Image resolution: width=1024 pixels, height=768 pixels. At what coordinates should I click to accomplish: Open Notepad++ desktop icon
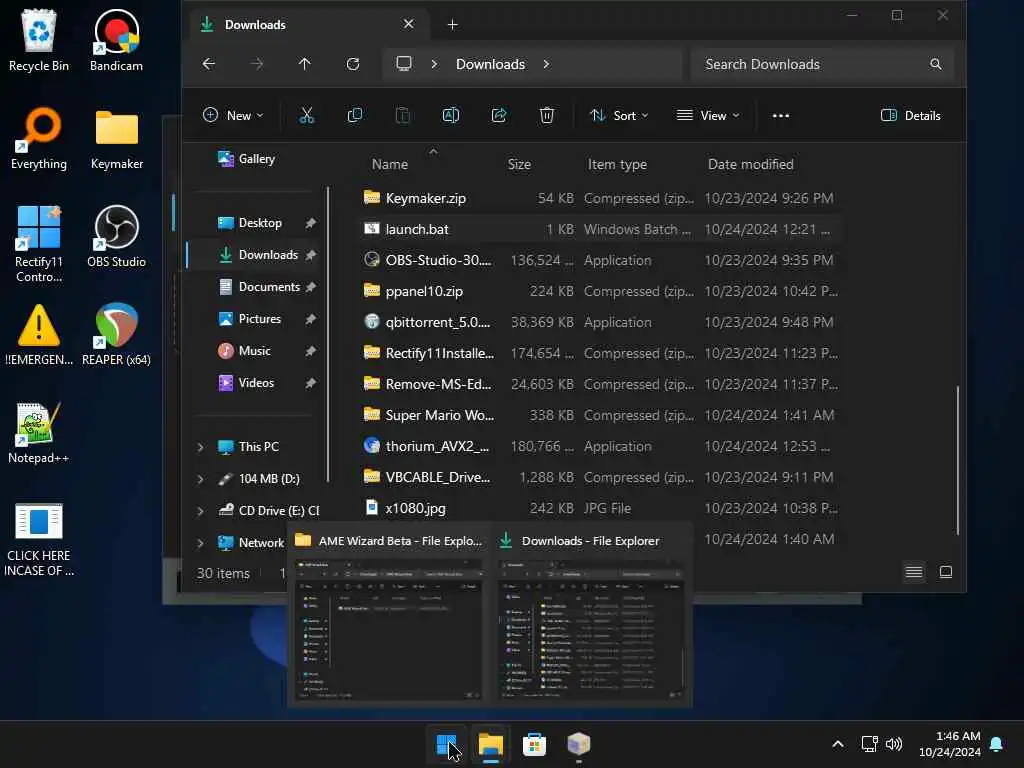pos(39,432)
